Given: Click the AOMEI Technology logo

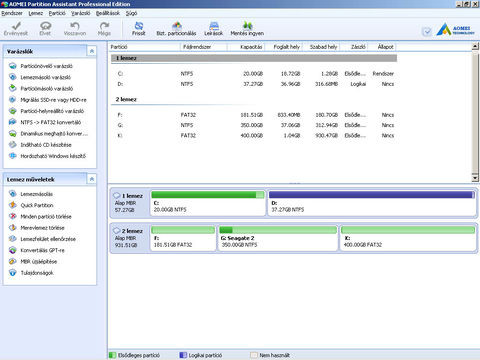Looking at the screenshot, I should (456, 30).
